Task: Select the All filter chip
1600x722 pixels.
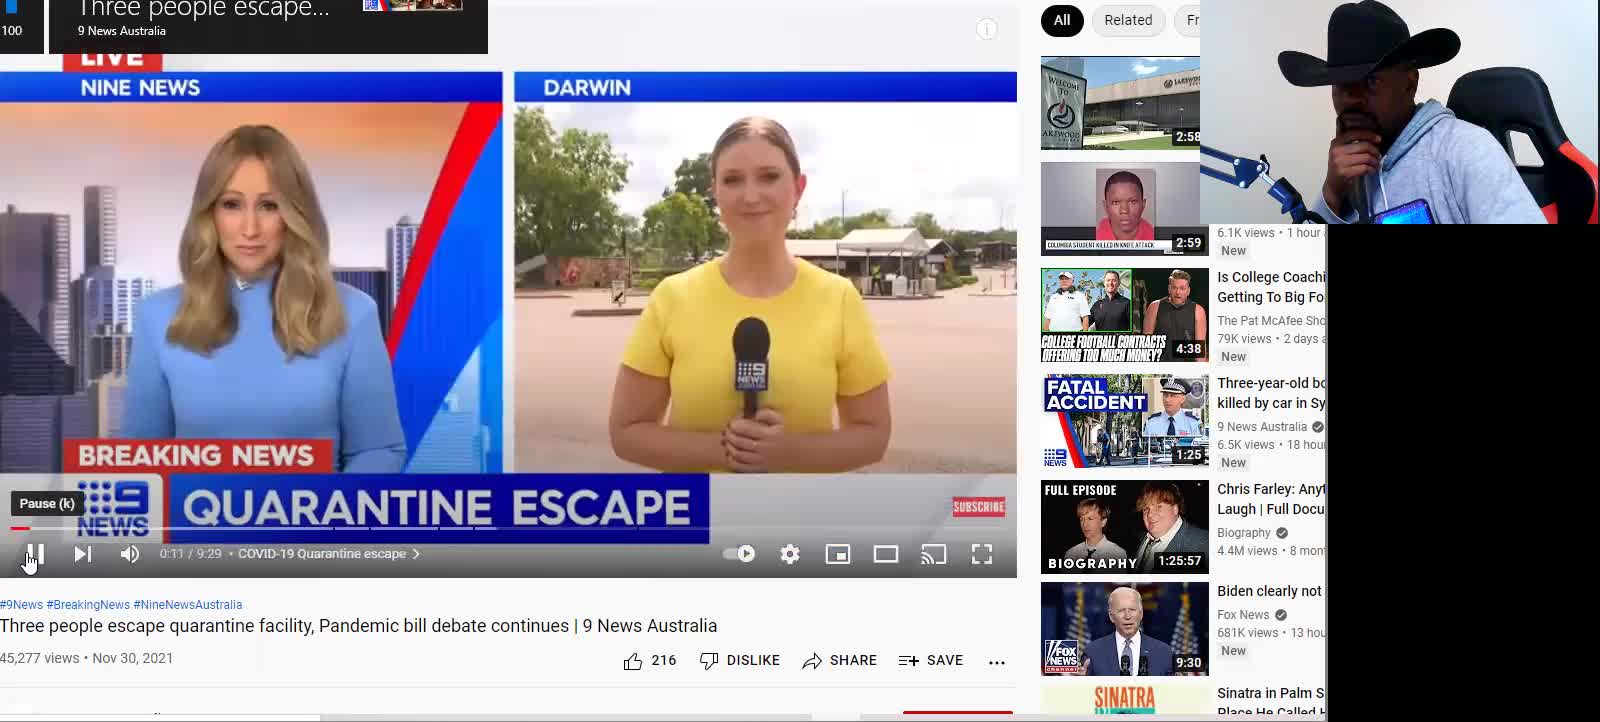Action: (1062, 20)
